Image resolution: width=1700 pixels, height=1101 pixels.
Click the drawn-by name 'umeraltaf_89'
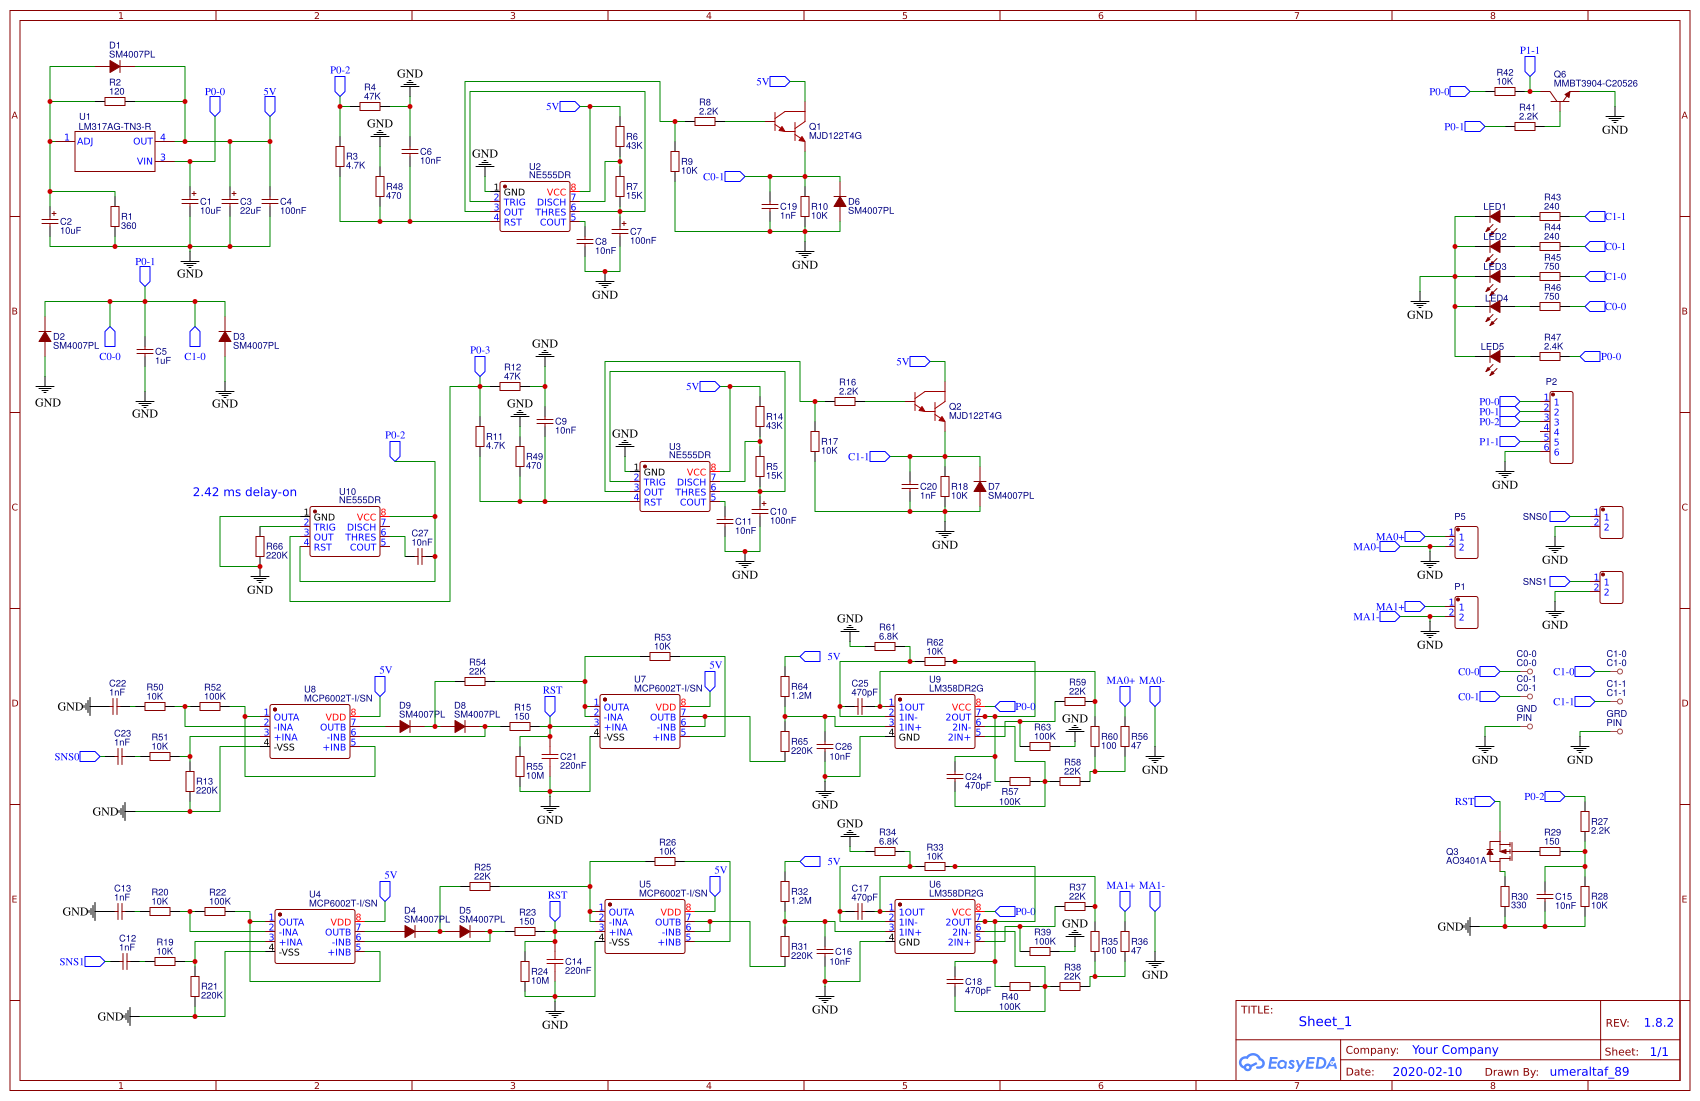[1589, 1072]
